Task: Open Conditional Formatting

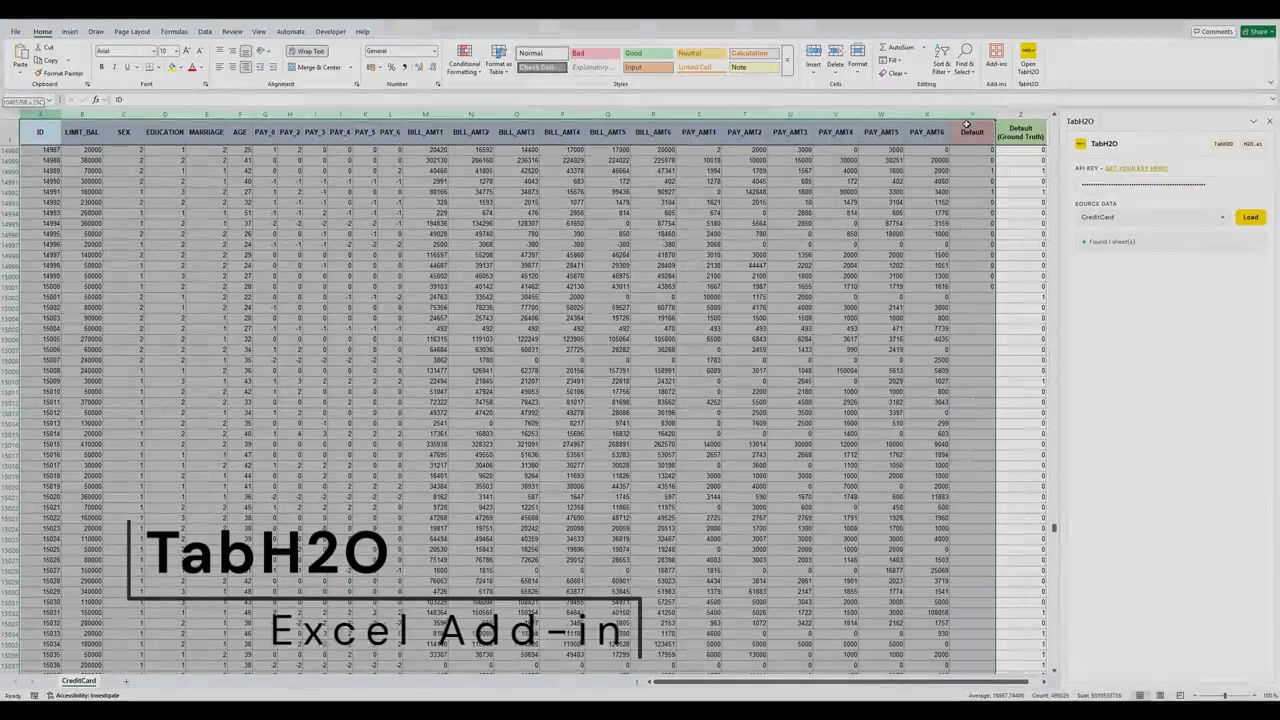Action: (x=464, y=59)
